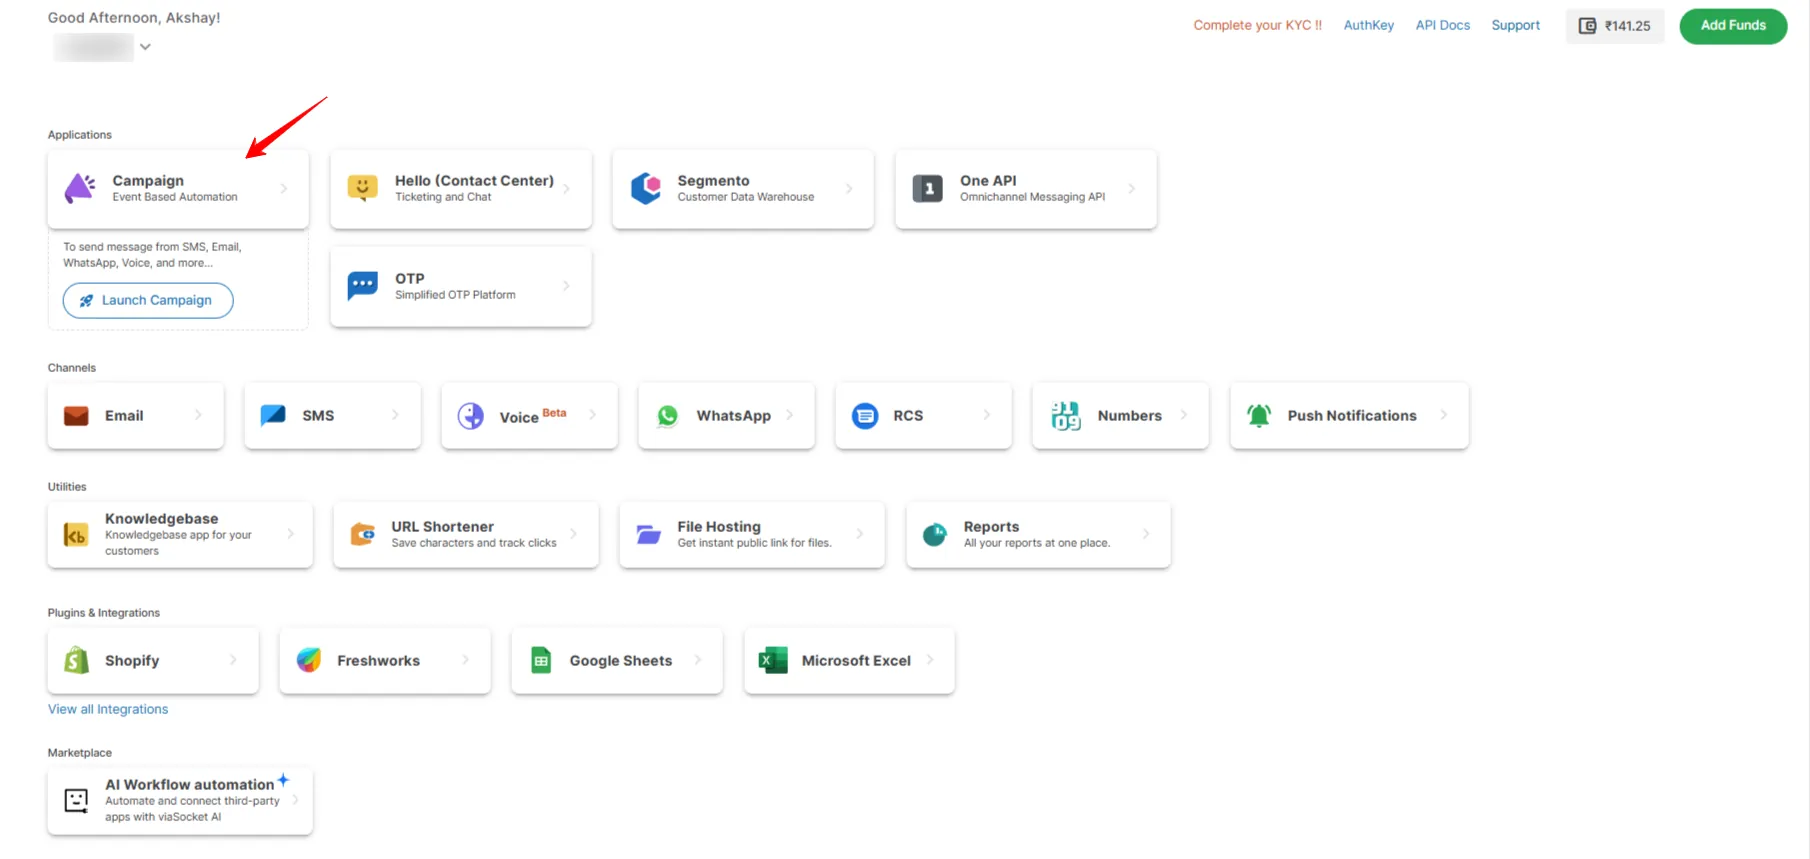Open the OTP card chevron

[x=566, y=286]
